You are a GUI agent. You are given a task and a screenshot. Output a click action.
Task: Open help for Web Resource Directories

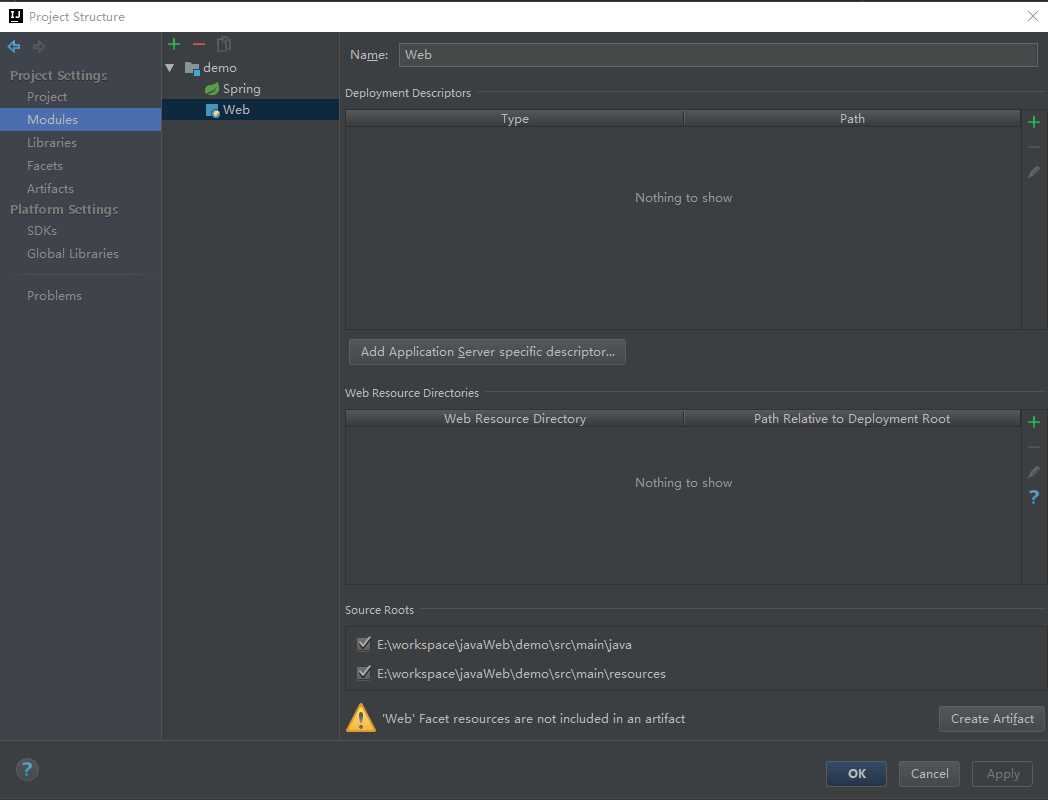point(1033,497)
